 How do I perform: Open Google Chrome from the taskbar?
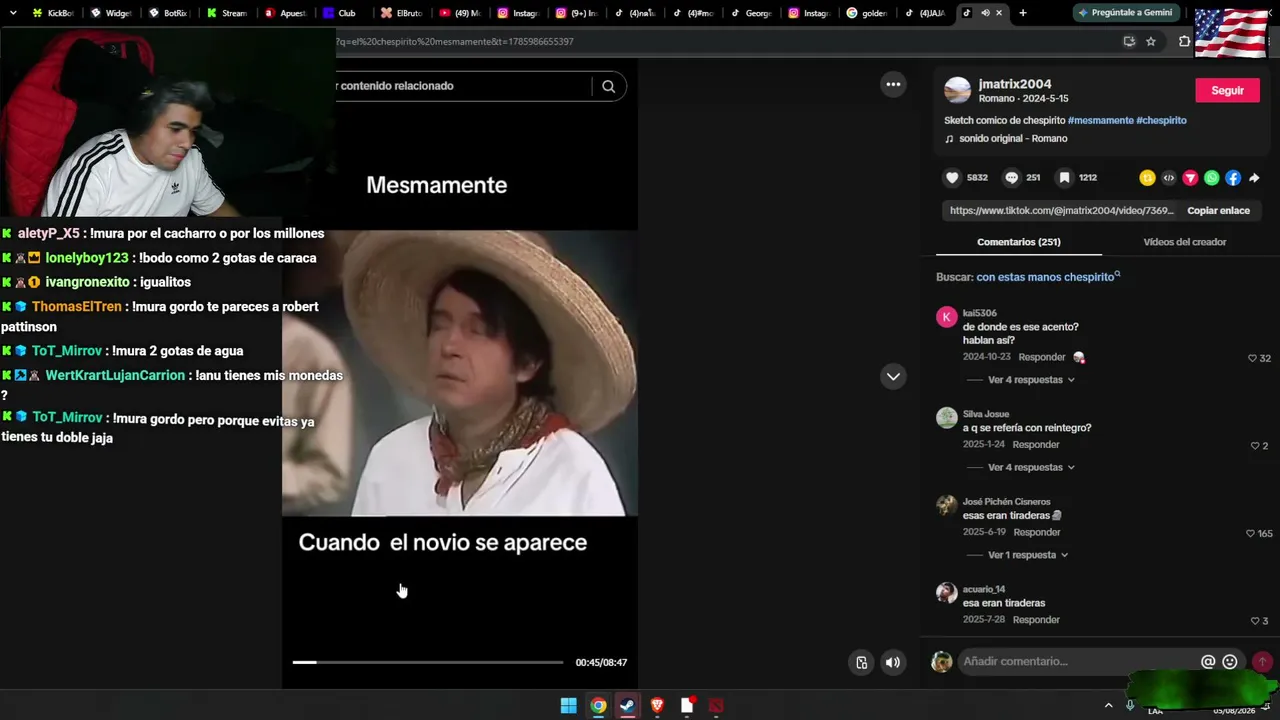pos(598,706)
